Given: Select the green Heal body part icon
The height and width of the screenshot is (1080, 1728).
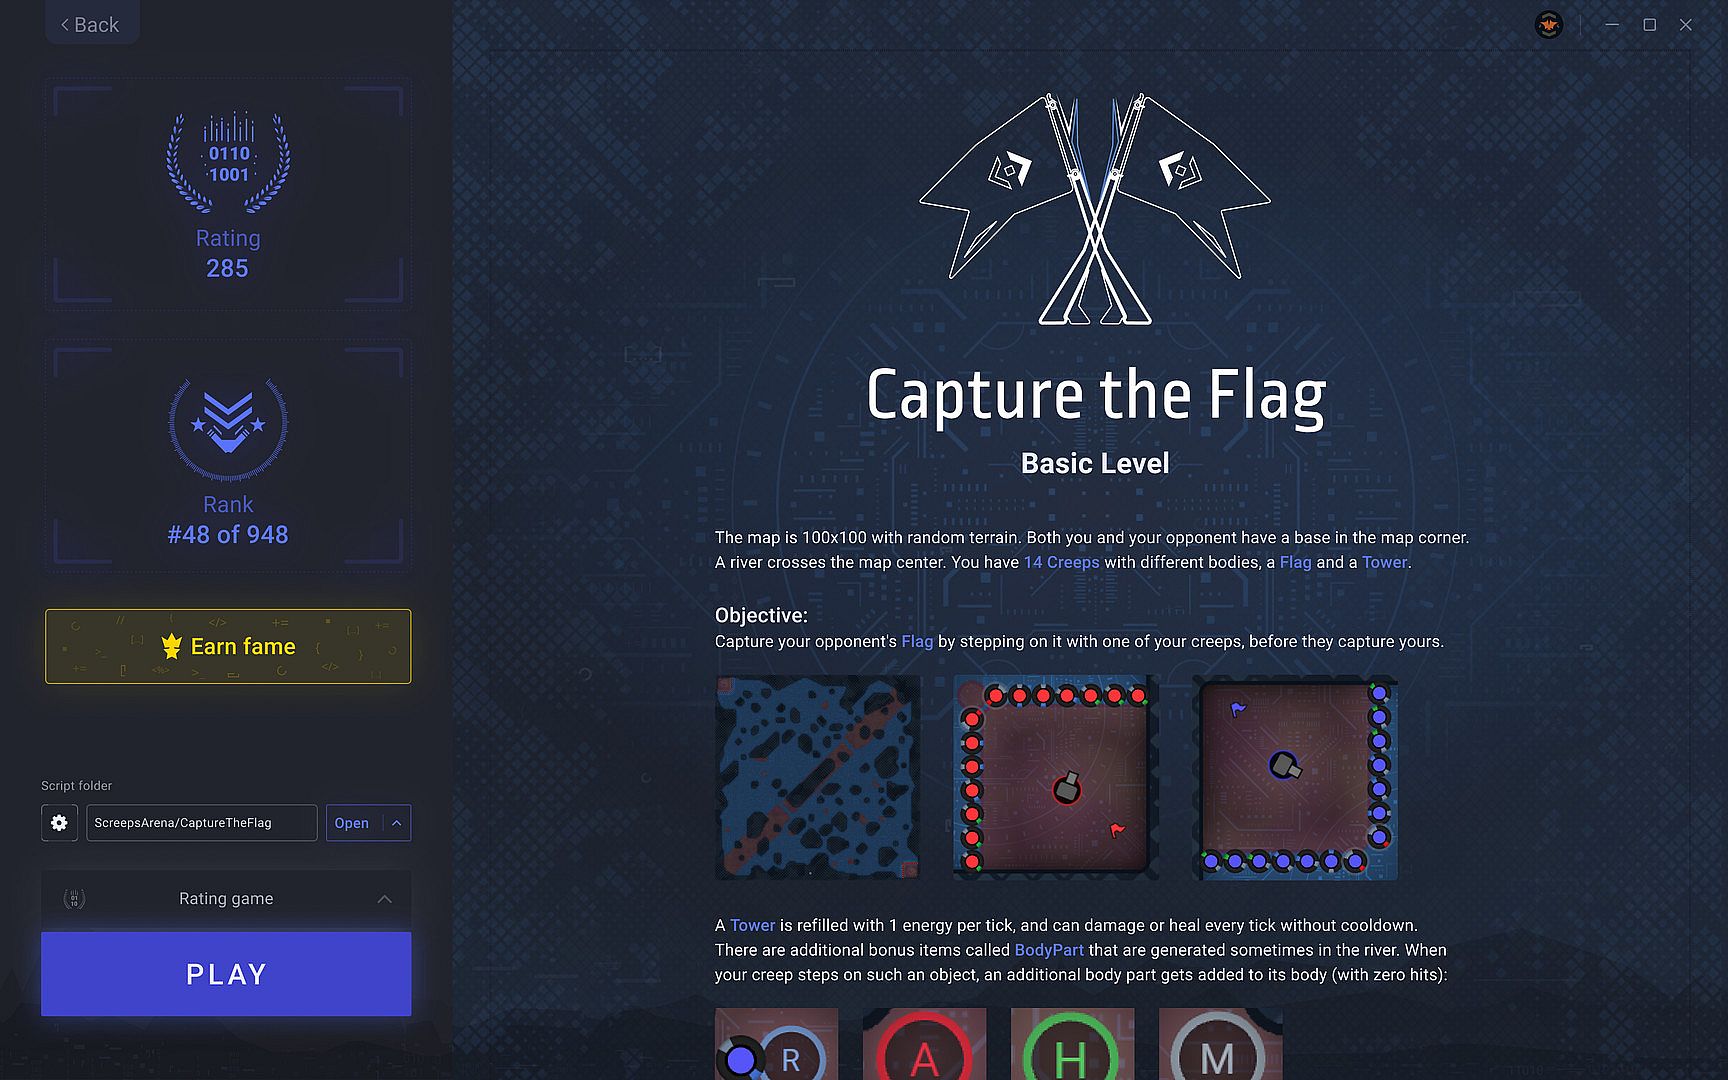Looking at the screenshot, I should point(1072,1044).
